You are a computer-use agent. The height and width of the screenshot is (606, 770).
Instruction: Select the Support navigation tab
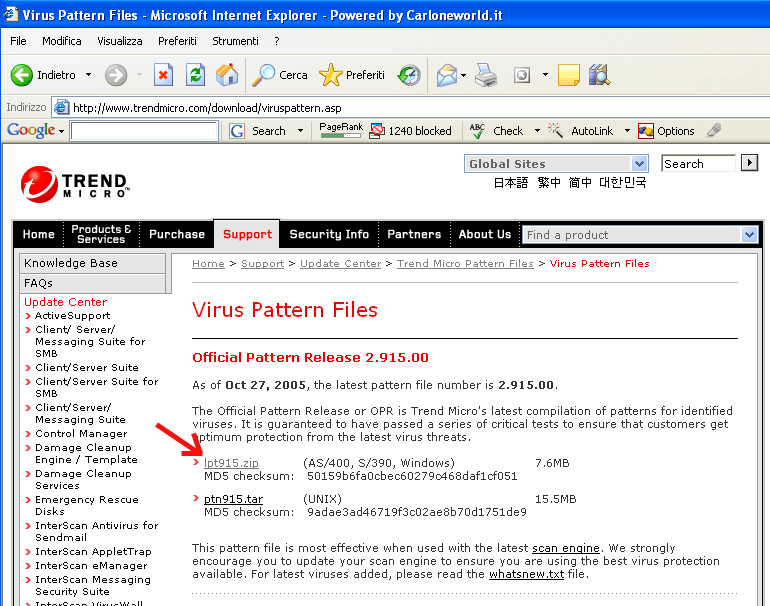[247, 234]
